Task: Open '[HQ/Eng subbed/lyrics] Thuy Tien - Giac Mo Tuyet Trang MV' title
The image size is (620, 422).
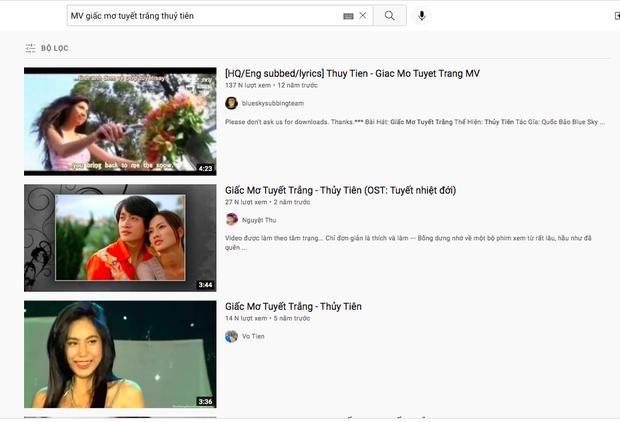Action: coord(352,74)
